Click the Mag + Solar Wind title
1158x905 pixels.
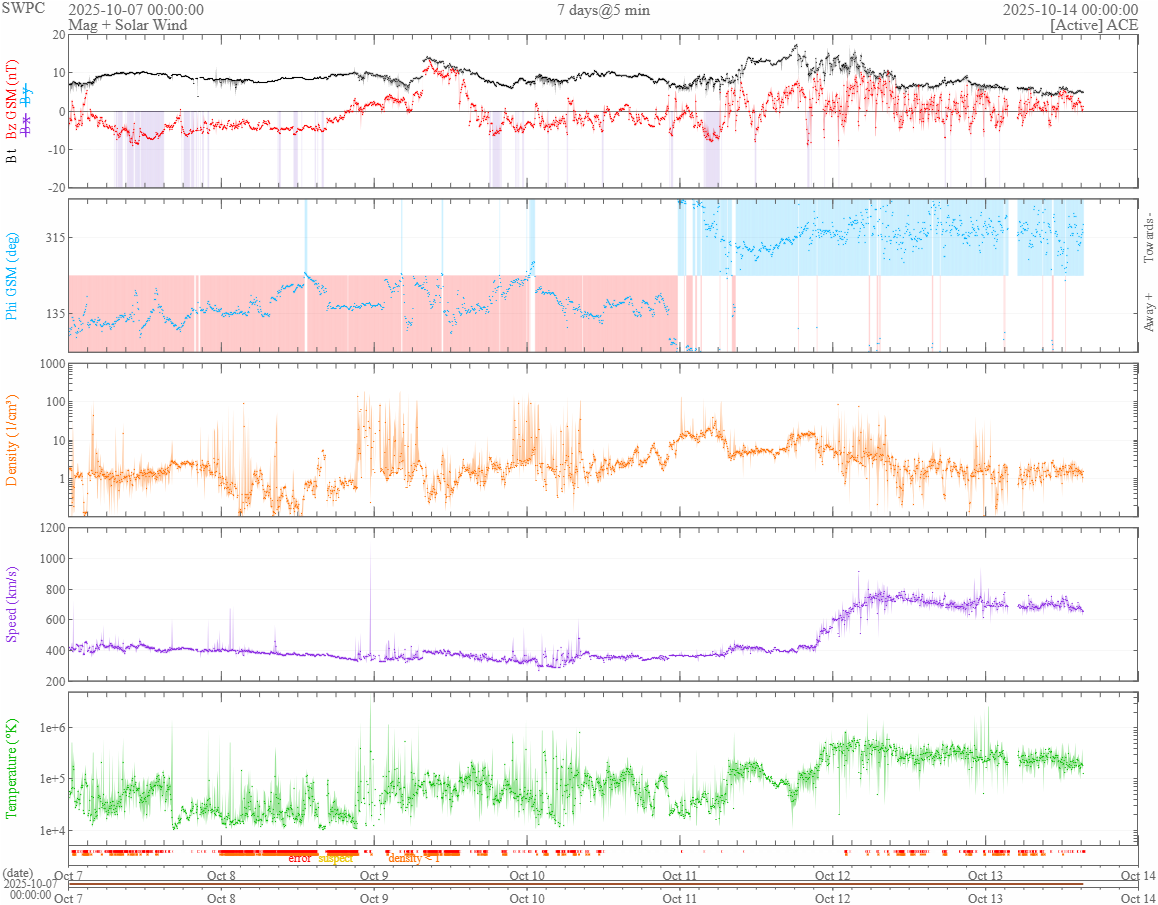(x=128, y=25)
